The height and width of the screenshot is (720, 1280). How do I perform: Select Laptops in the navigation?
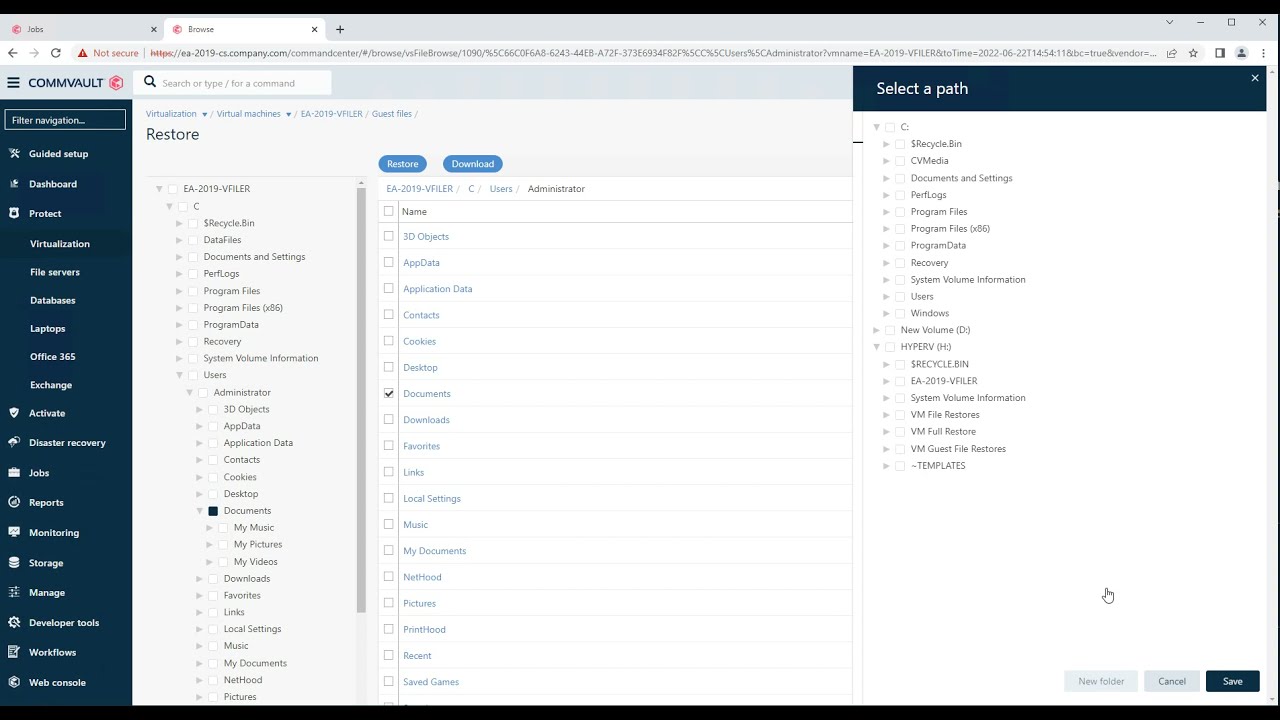[x=48, y=328]
